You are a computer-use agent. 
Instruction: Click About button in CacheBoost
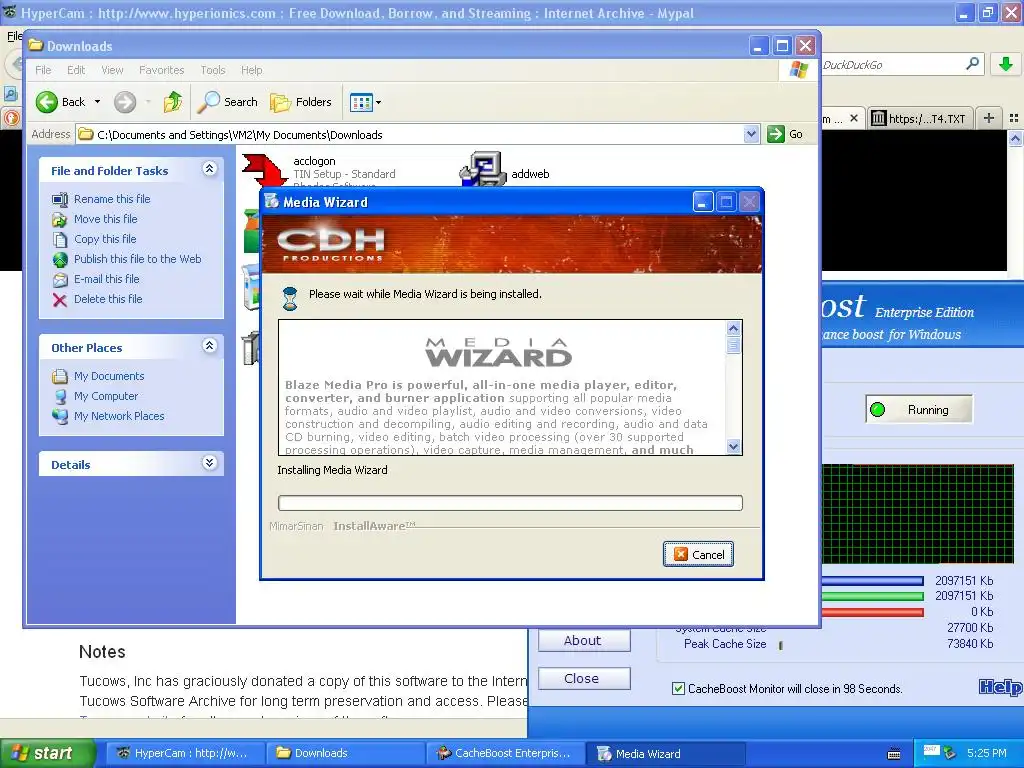(x=584, y=640)
